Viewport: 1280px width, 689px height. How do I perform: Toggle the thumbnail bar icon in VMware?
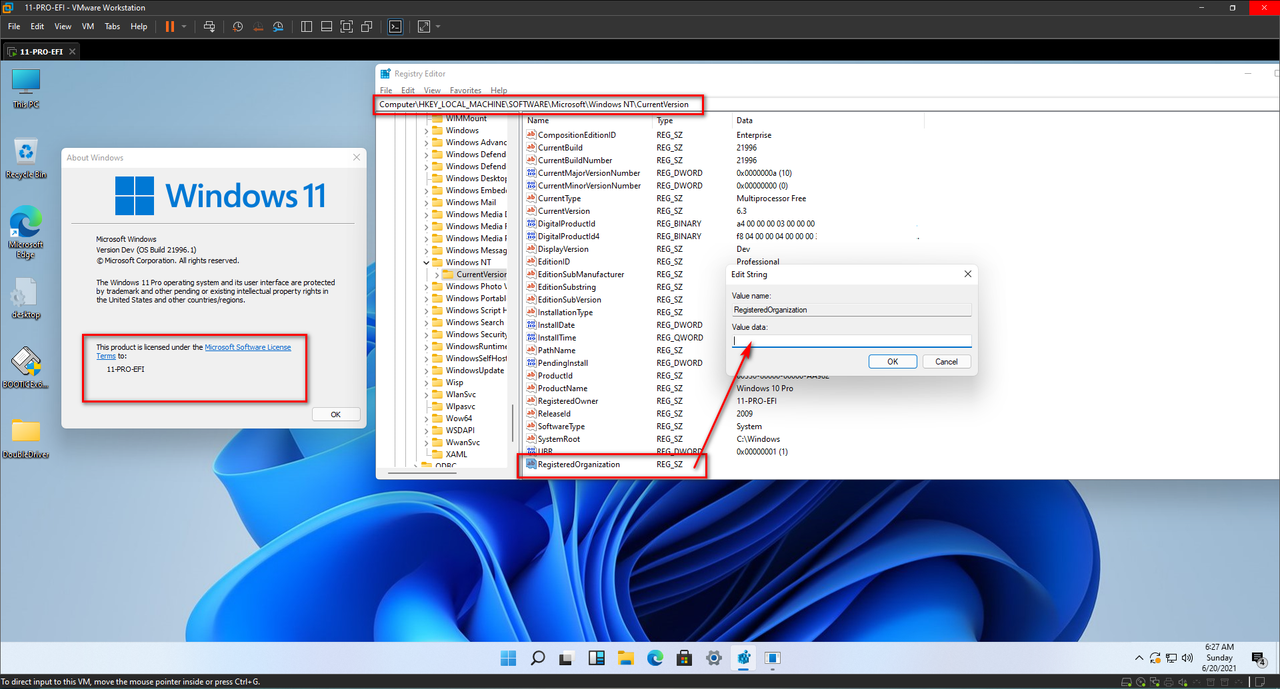pyautogui.click(x=326, y=26)
